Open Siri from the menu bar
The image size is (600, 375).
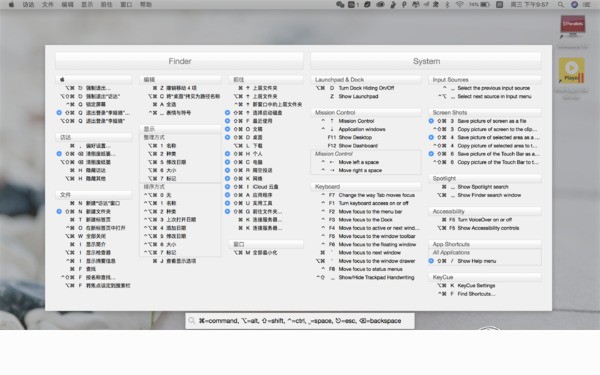[x=574, y=5]
